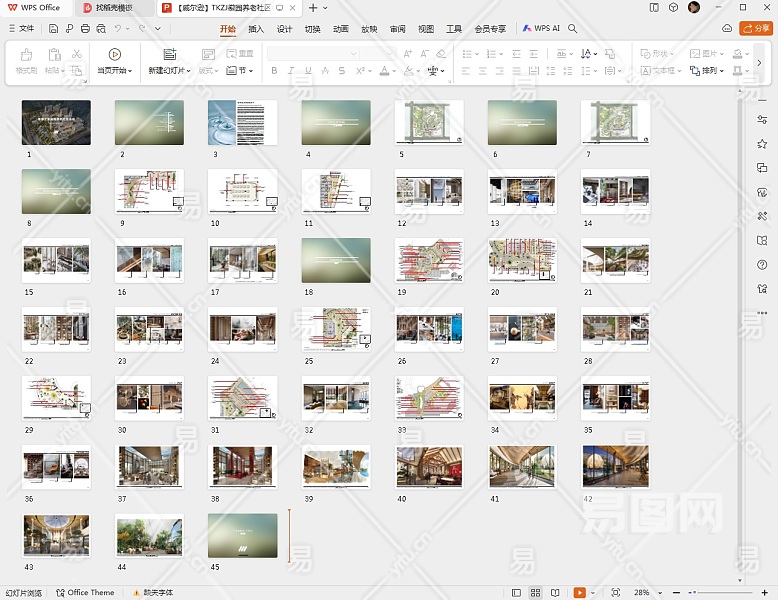Toggle slide sorter view in status bar

[536, 593]
